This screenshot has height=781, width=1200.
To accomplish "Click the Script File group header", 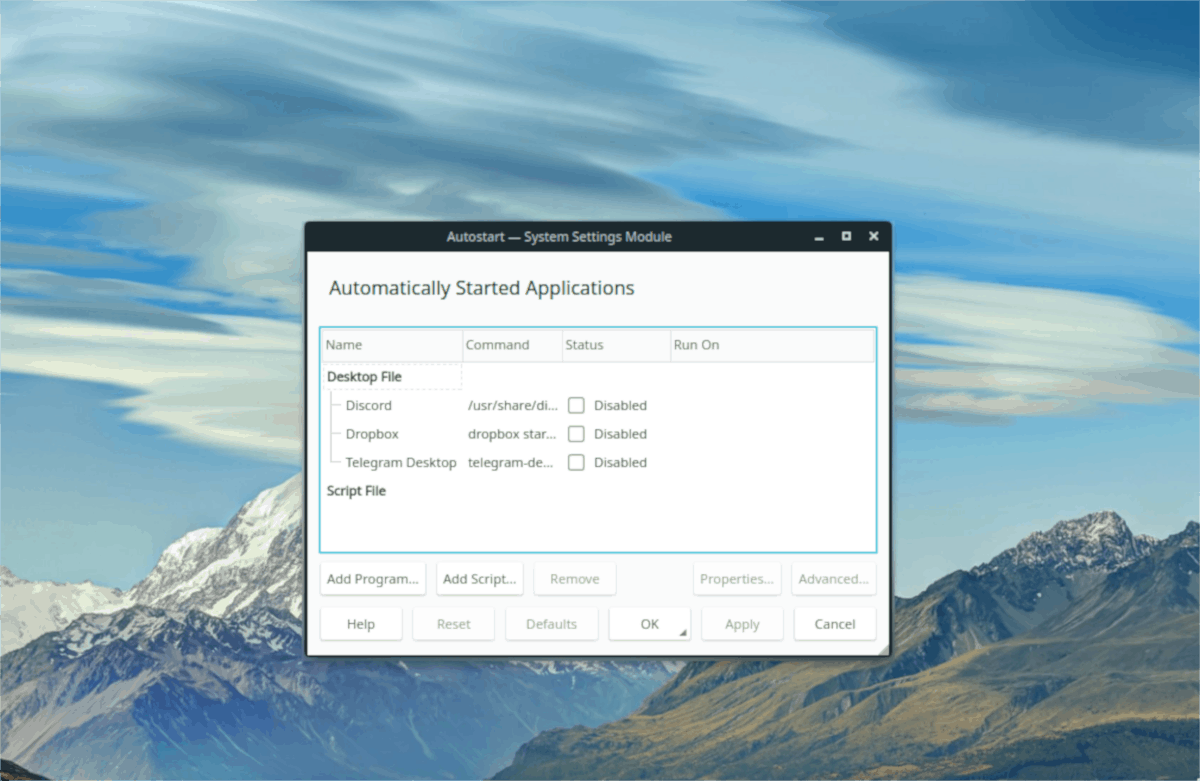I will [356, 491].
